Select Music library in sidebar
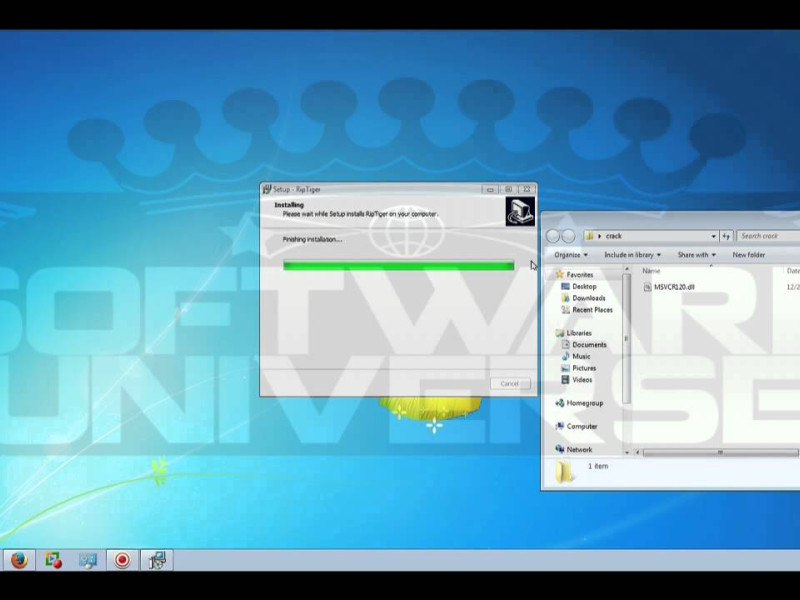This screenshot has height=600, width=800. [581, 356]
